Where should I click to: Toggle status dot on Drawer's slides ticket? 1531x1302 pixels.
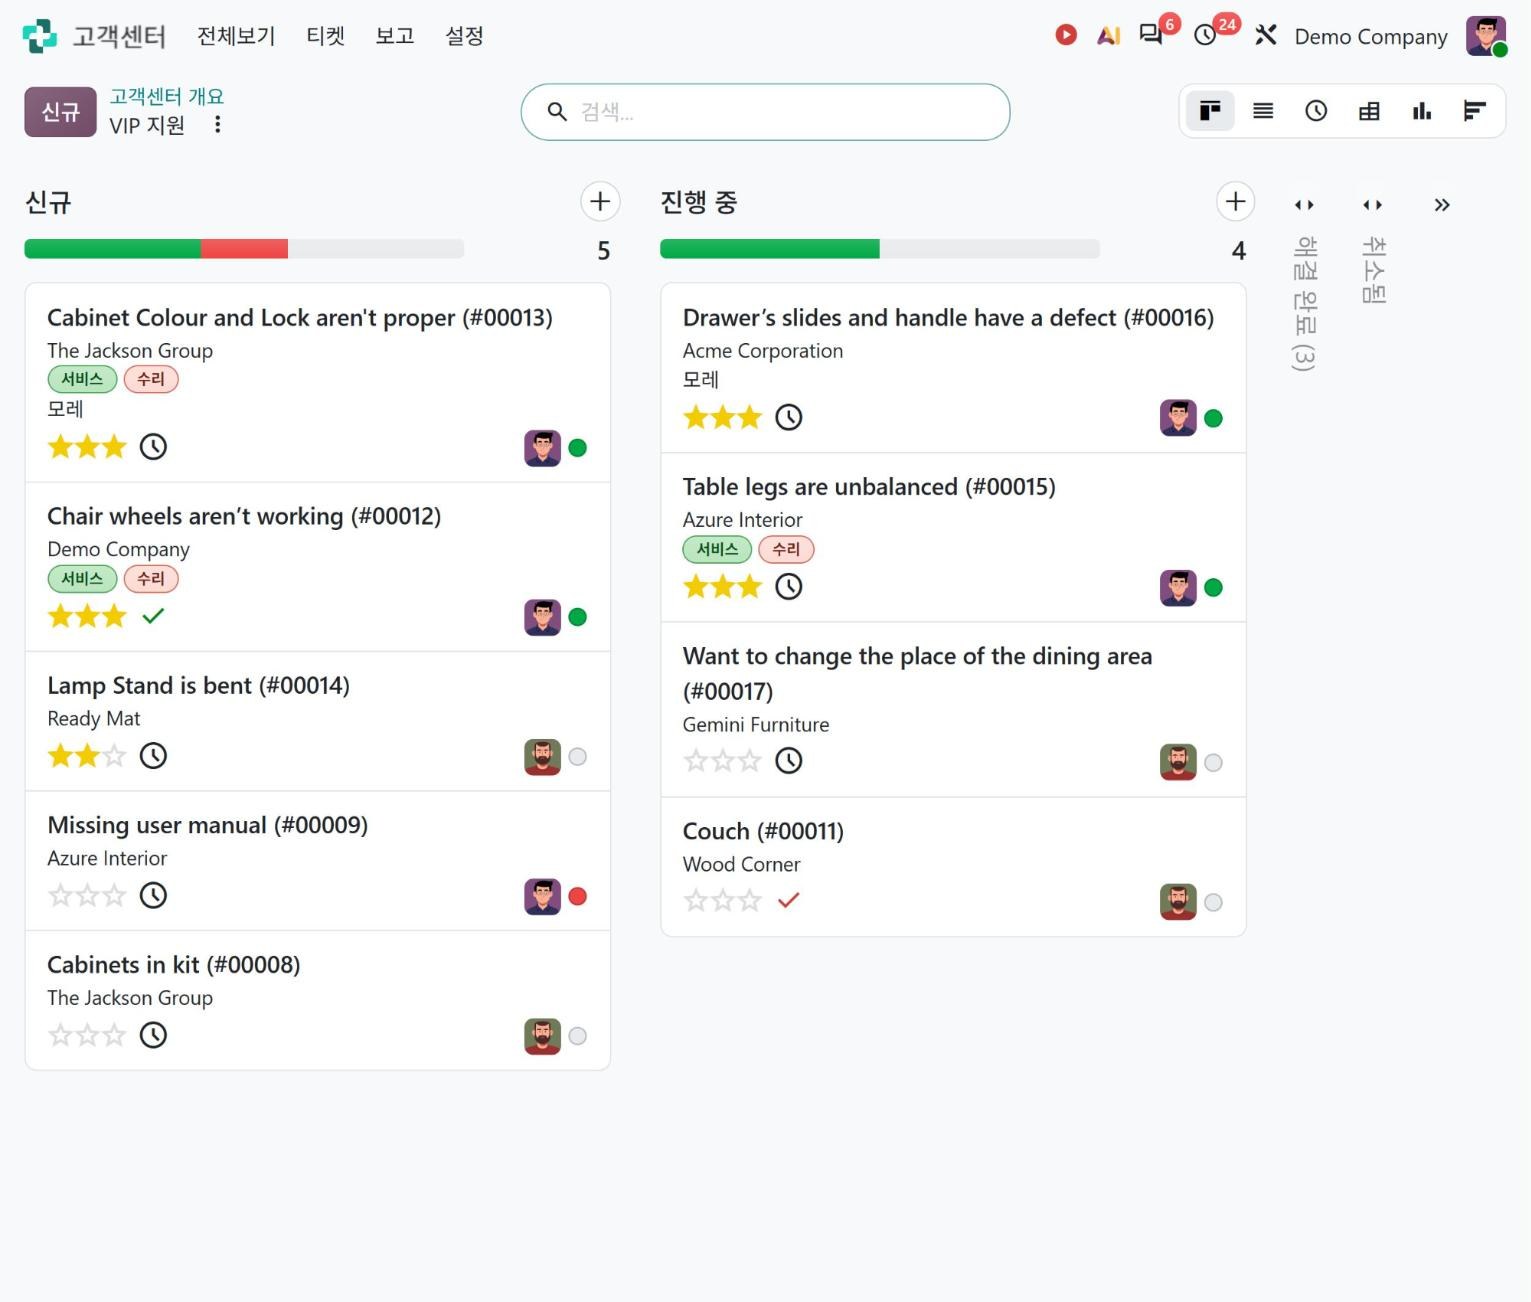(1213, 418)
